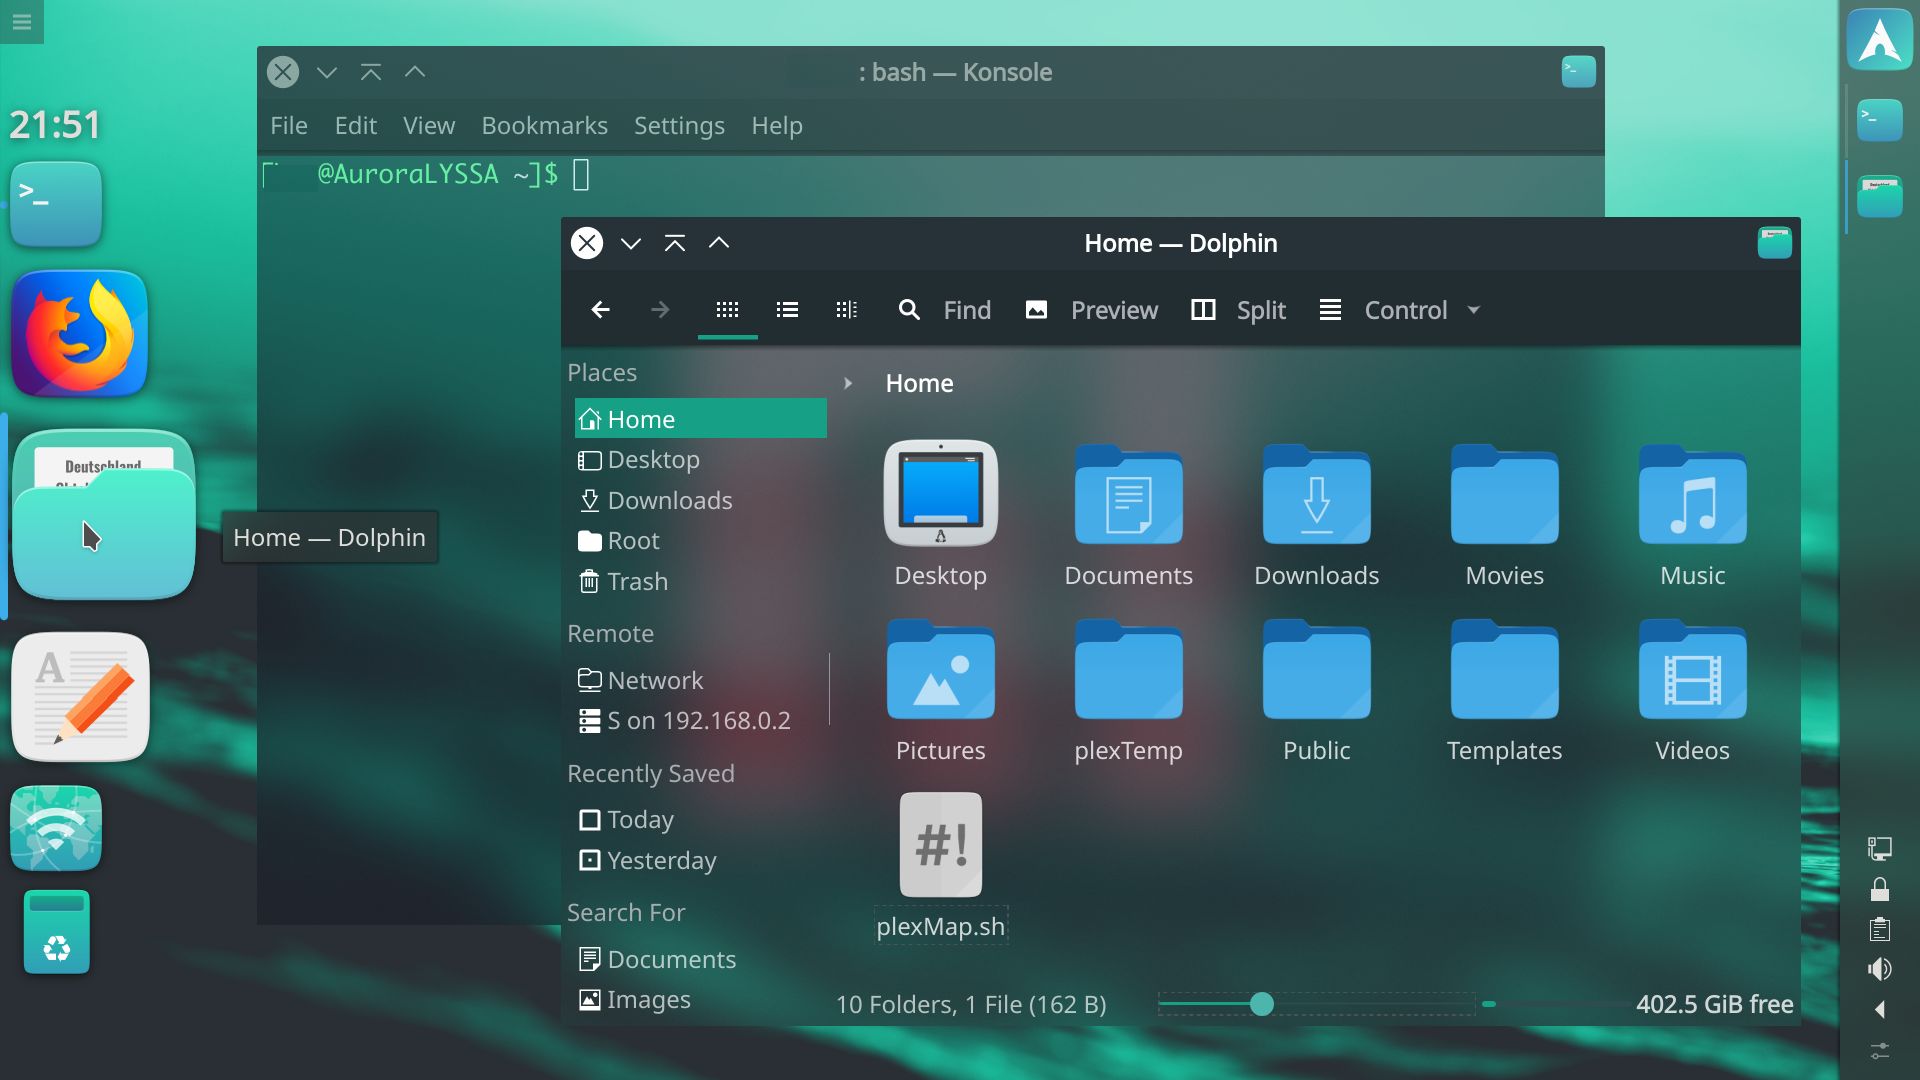Open the Konsole window menu chevron
Image resolution: width=1920 pixels, height=1080 pixels.
(x=327, y=72)
